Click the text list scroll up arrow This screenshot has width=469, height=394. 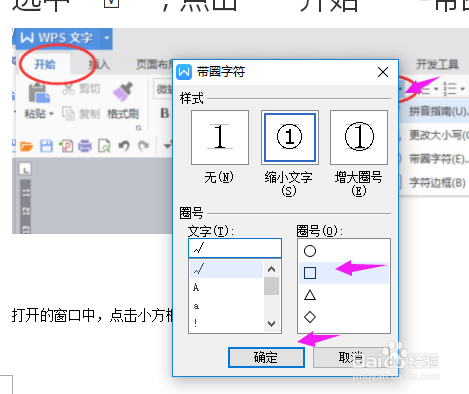click(272, 269)
